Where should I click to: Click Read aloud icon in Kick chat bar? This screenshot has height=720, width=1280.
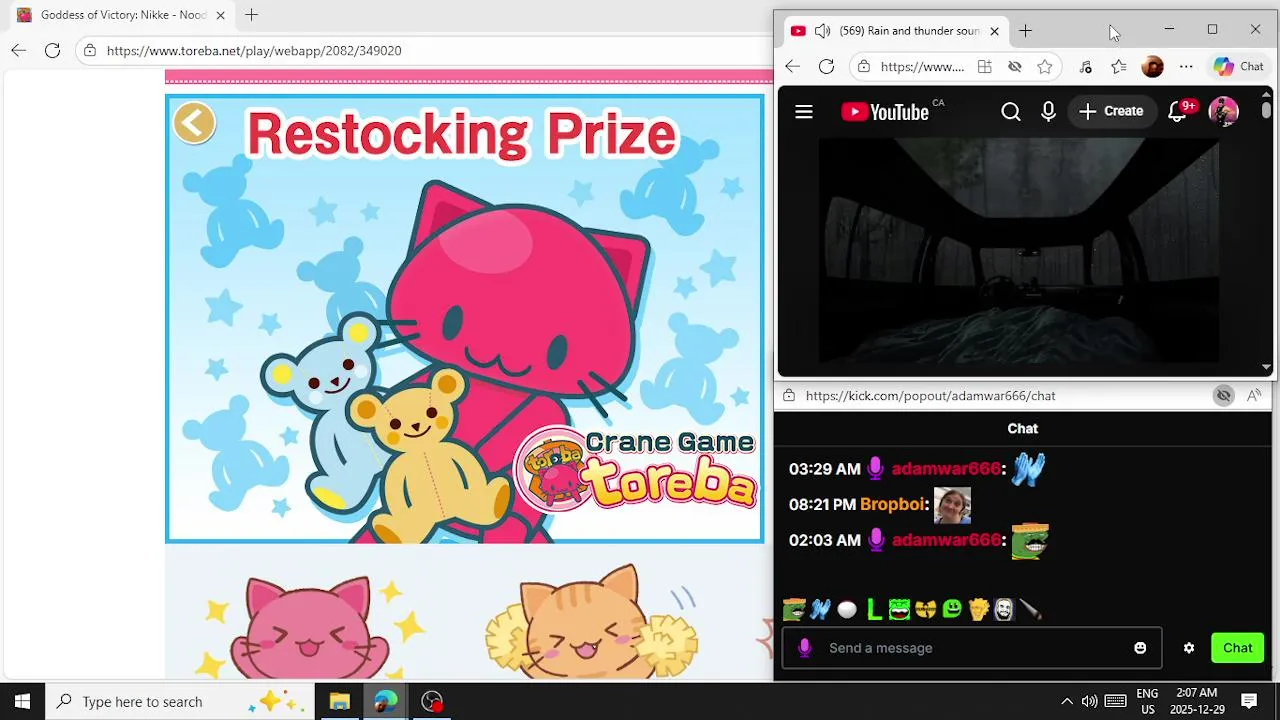coord(1254,396)
